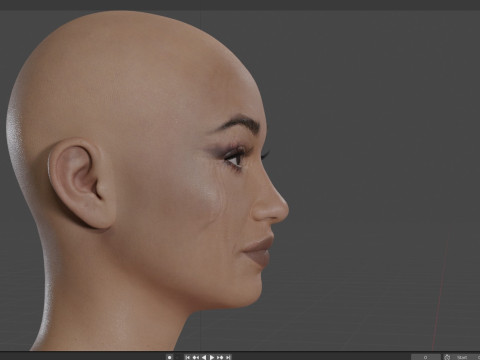Screen dimensions: 480x360
Task: Jump to the next keyframe
Action: pos(220,357)
